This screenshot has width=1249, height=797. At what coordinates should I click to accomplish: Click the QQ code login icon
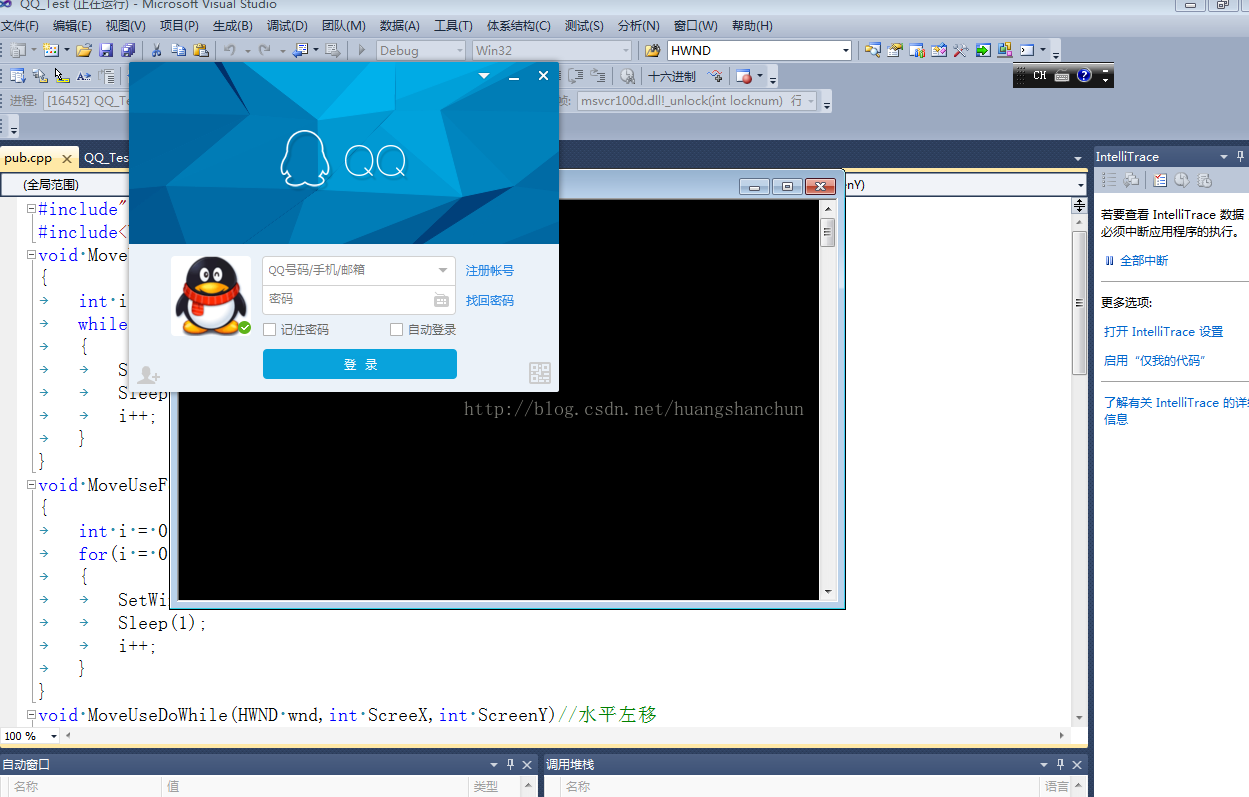pyautogui.click(x=540, y=374)
